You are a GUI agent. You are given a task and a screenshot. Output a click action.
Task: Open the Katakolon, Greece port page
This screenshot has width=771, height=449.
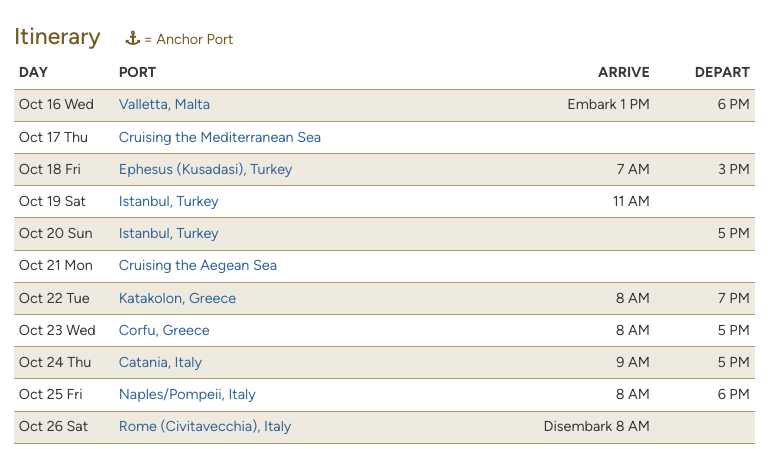coord(177,298)
